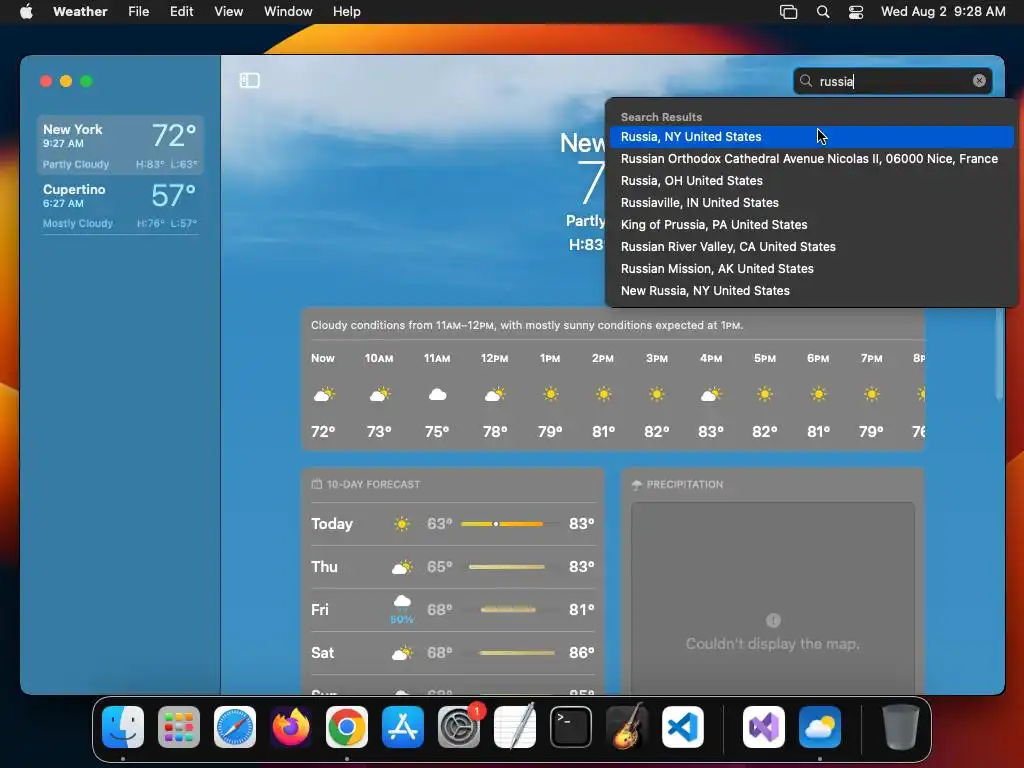The width and height of the screenshot is (1024, 768).
Task: Choose Russian Orthodox Cathedral Nice, France result
Action: click(812, 159)
